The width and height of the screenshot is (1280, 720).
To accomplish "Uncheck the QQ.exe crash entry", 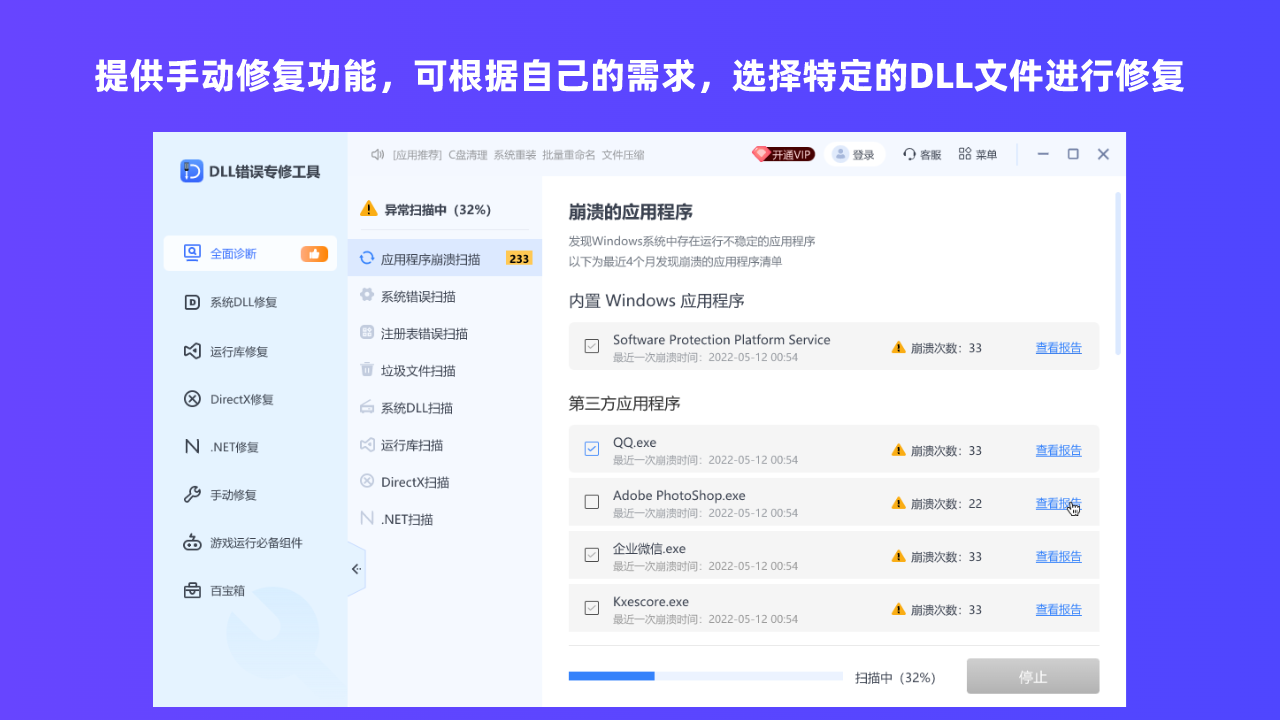I will coord(591,449).
